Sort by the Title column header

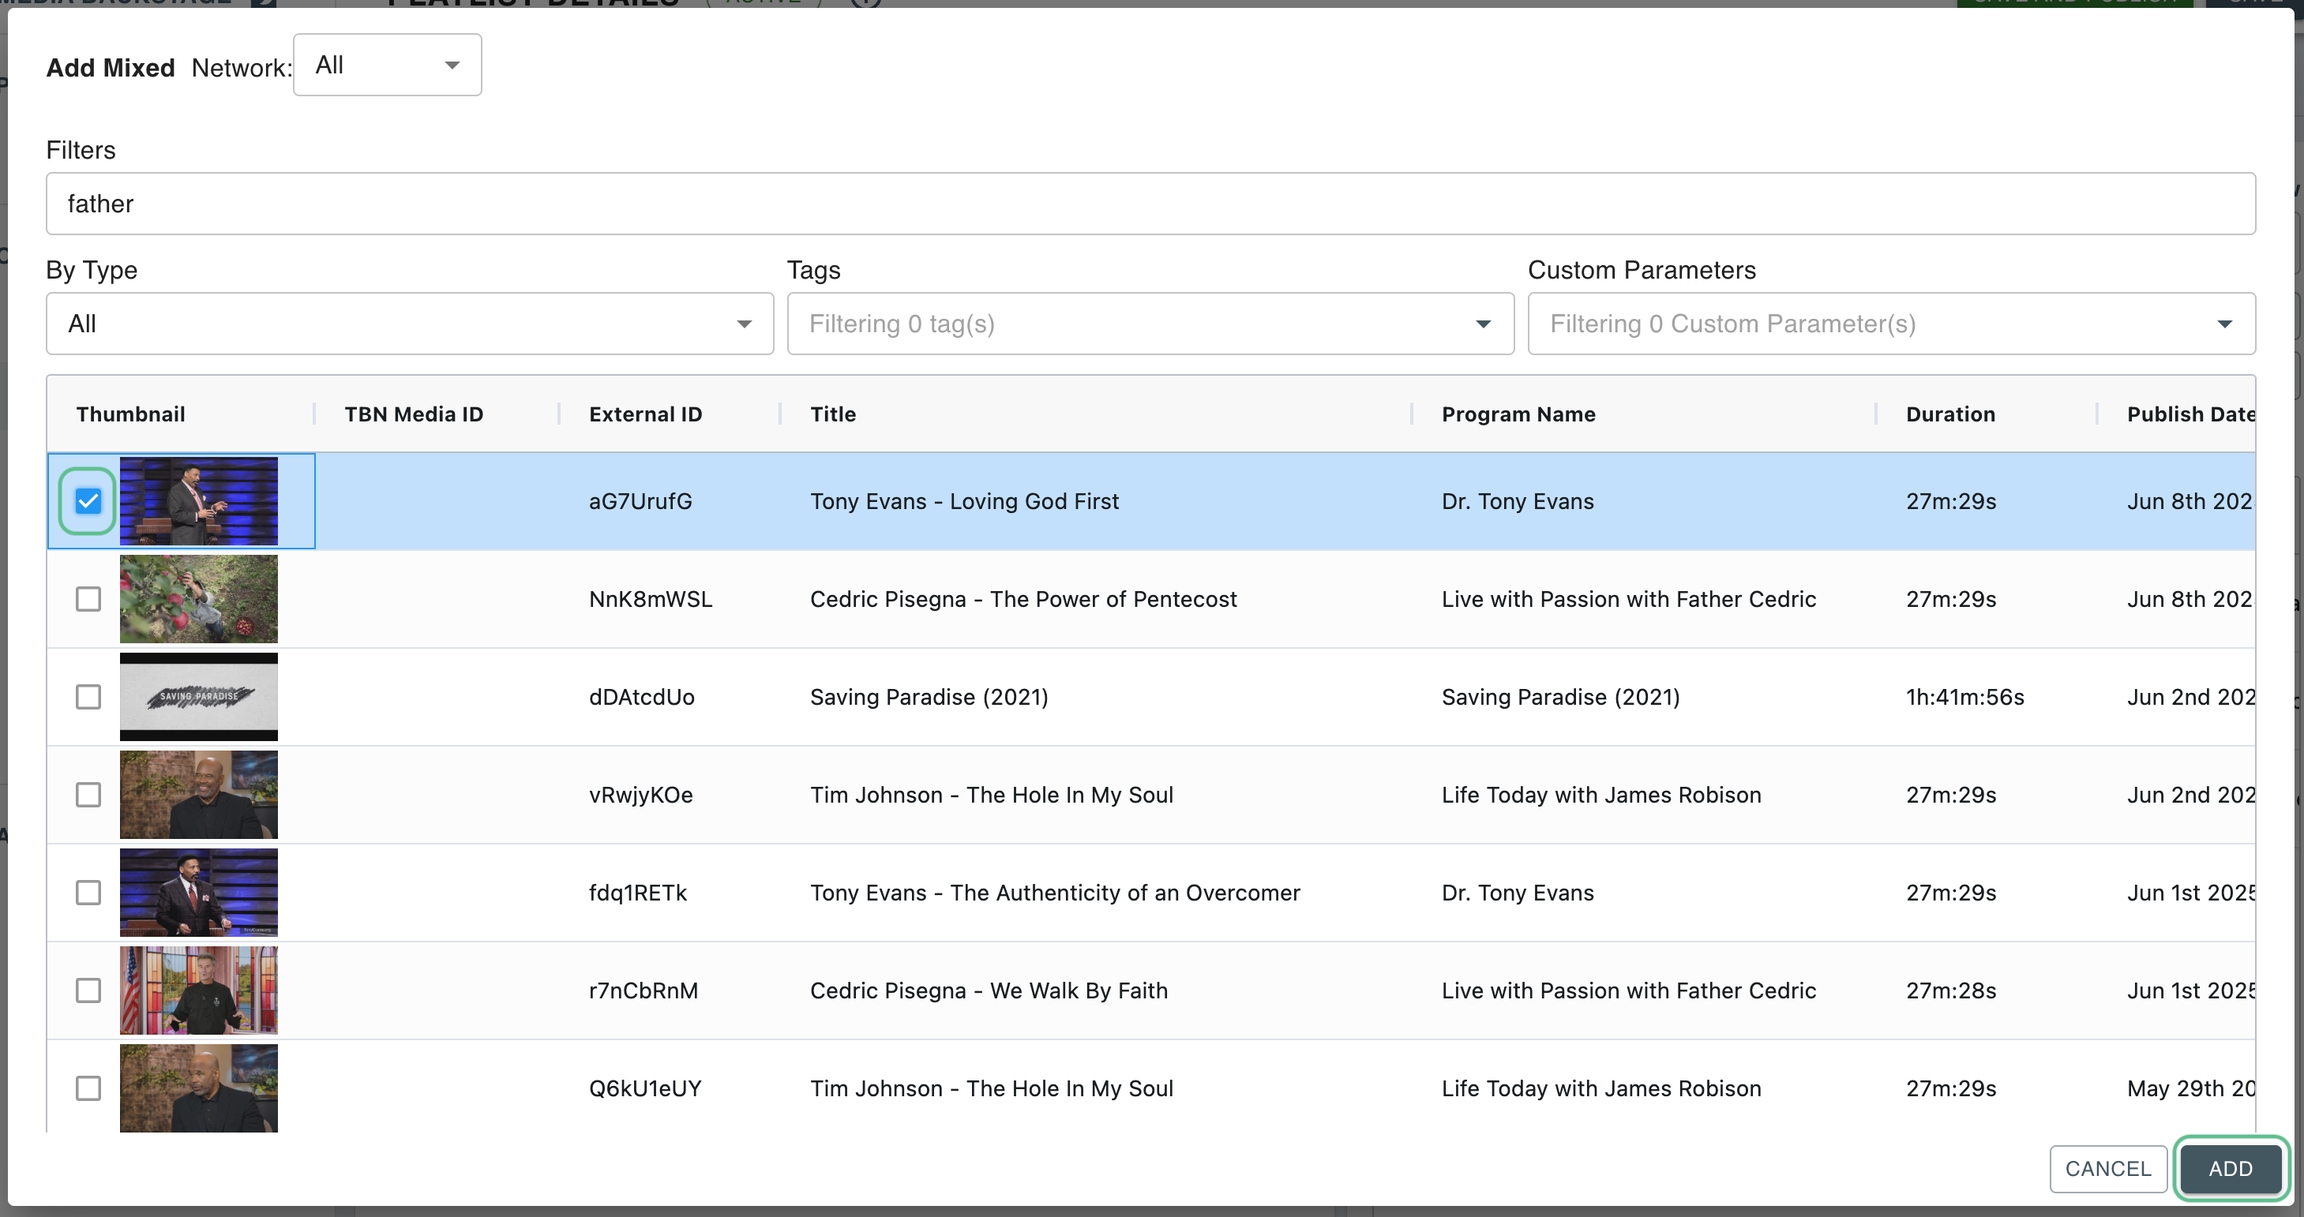[x=833, y=414]
